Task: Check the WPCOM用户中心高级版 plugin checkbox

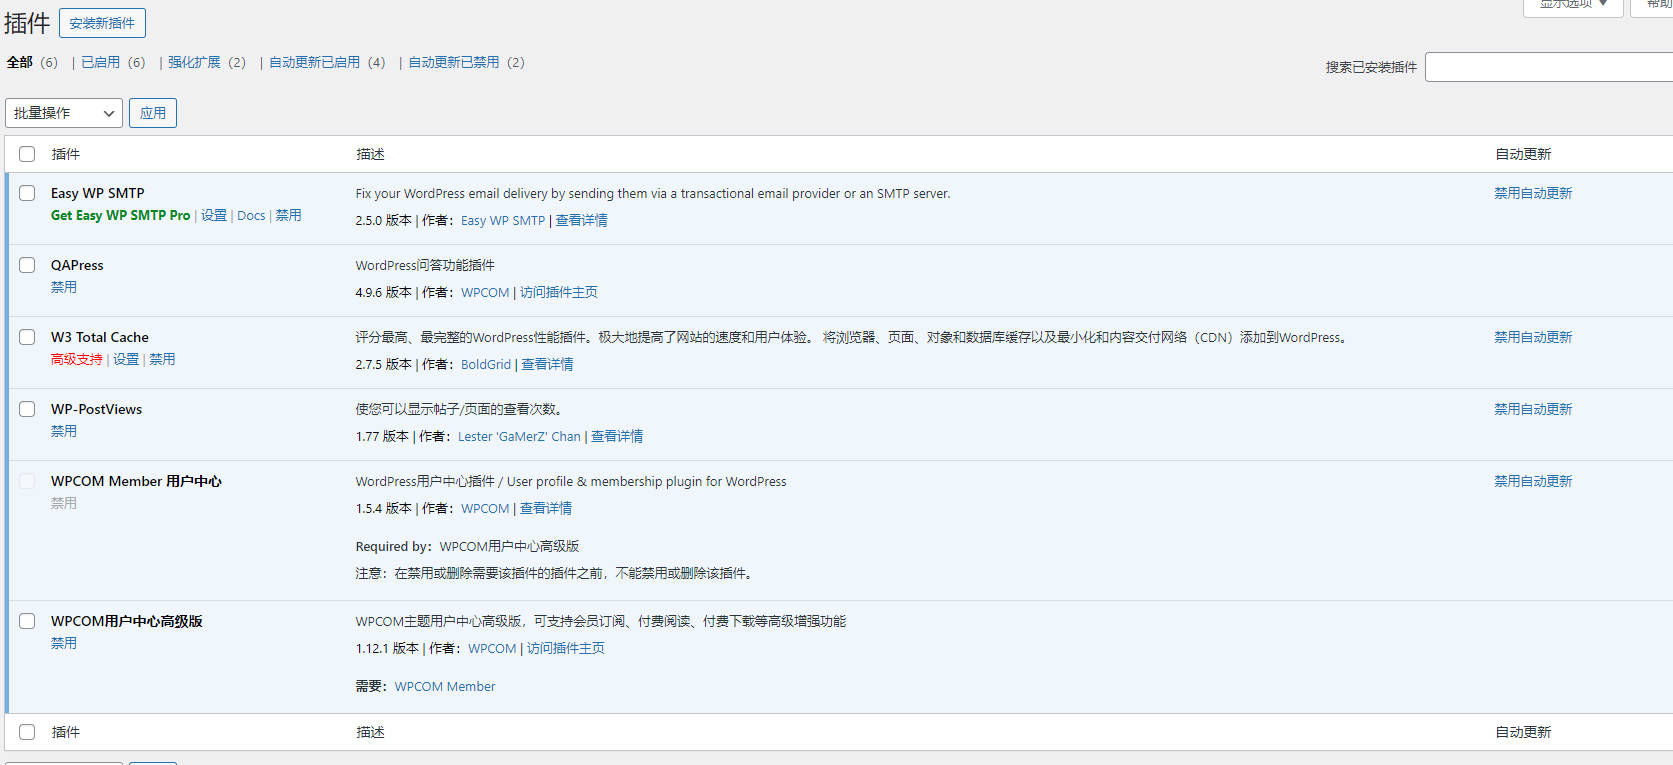Action: [x=27, y=621]
